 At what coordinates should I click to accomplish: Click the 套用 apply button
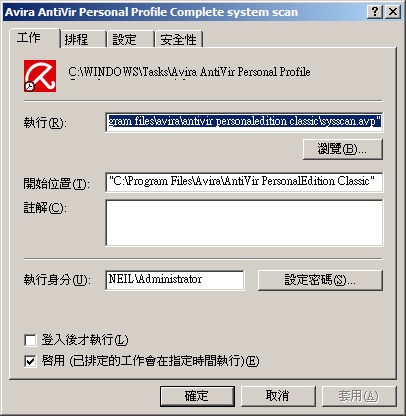coord(359,396)
